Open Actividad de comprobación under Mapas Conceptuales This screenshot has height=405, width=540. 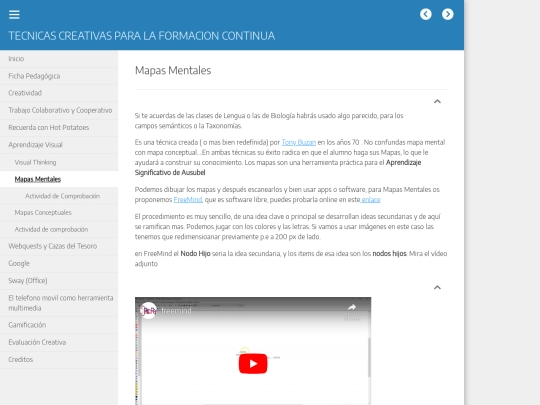point(59,229)
